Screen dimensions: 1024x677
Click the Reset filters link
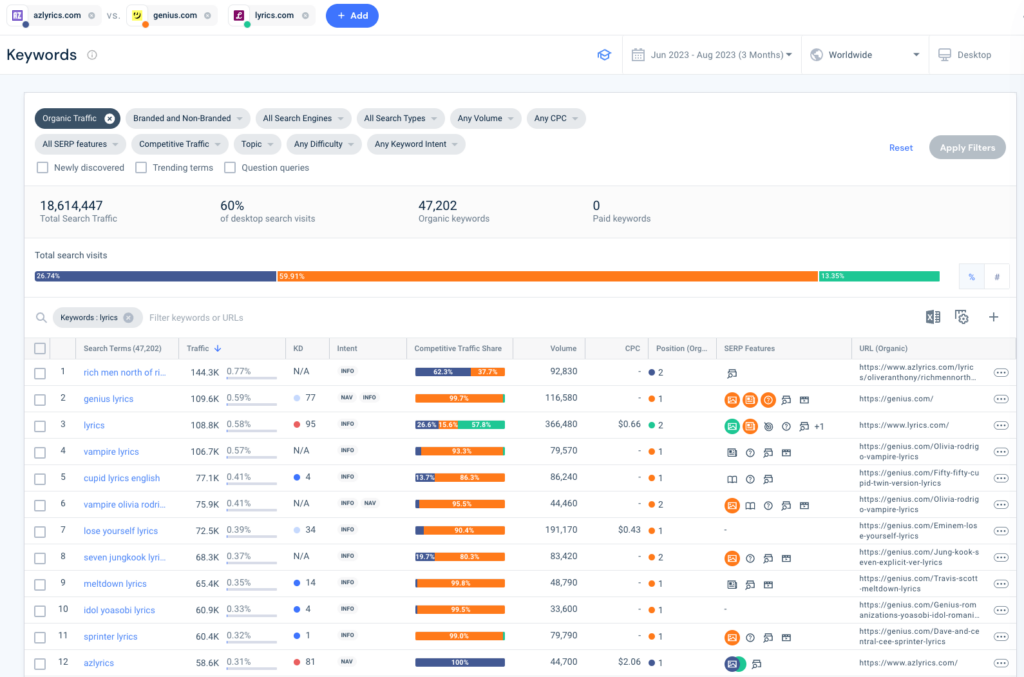point(900,148)
